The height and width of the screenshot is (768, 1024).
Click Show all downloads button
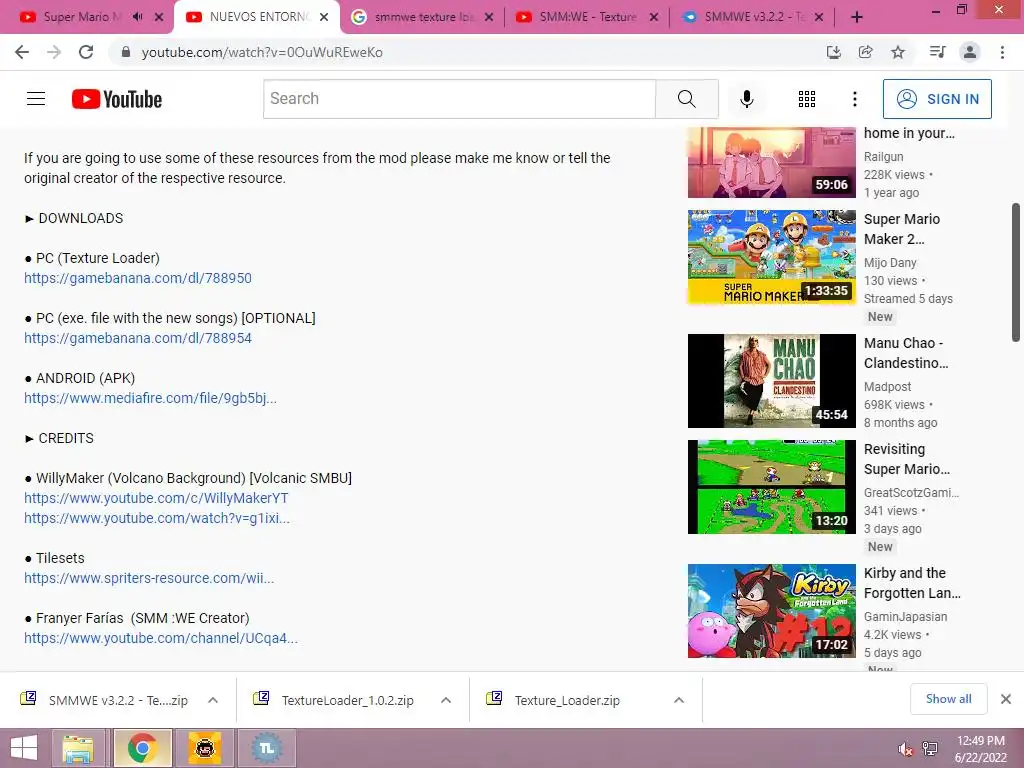tap(948, 699)
